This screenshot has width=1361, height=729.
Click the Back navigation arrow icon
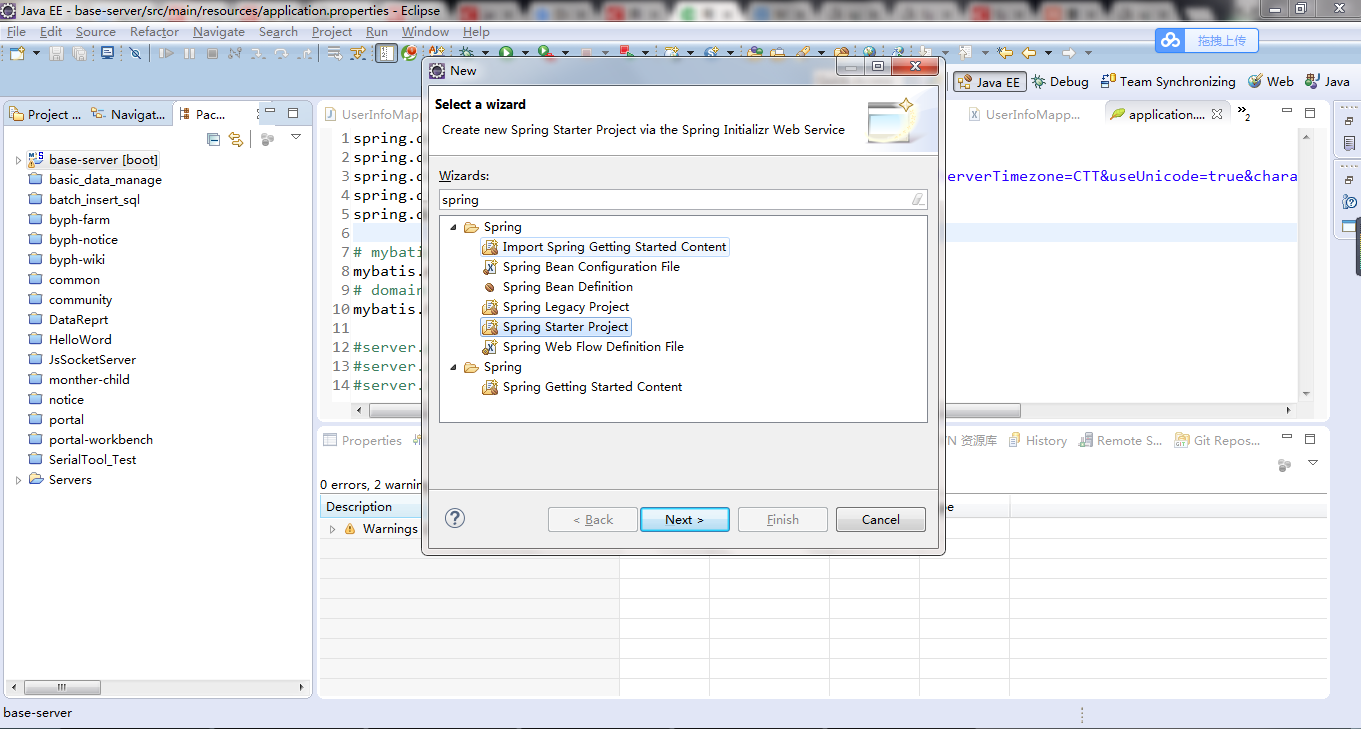[1028, 52]
